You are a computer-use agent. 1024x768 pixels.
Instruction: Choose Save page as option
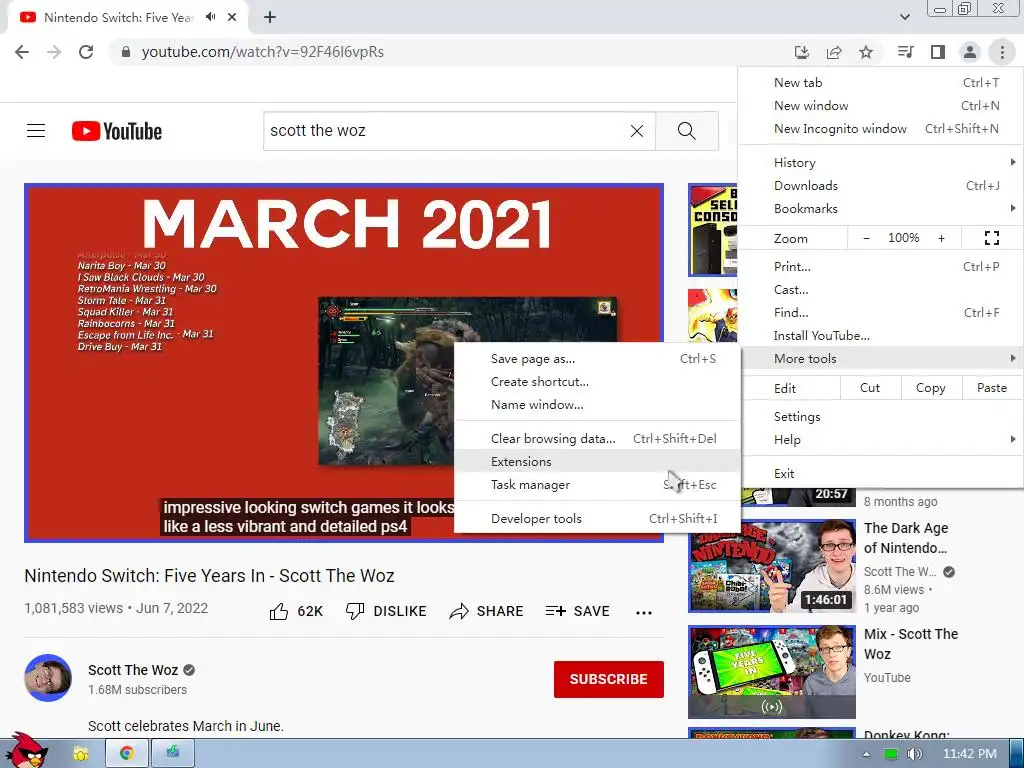click(598, 359)
